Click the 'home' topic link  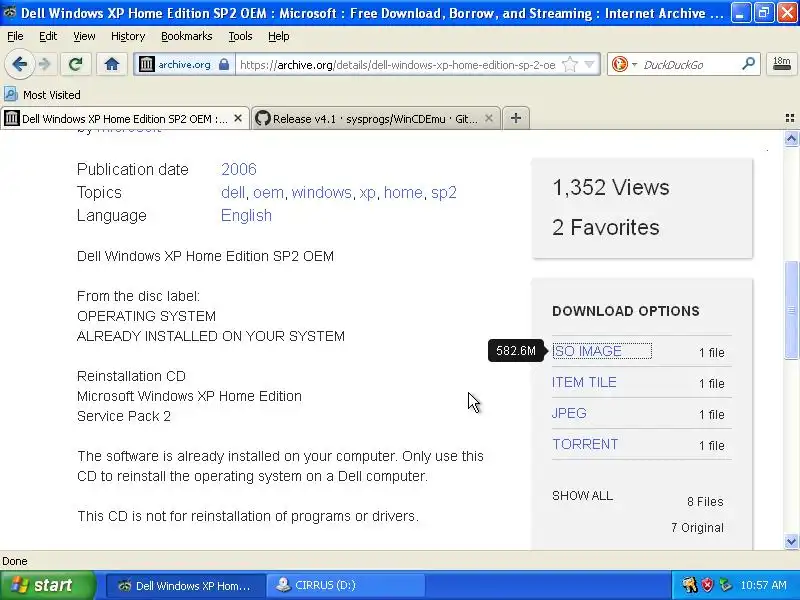403,192
